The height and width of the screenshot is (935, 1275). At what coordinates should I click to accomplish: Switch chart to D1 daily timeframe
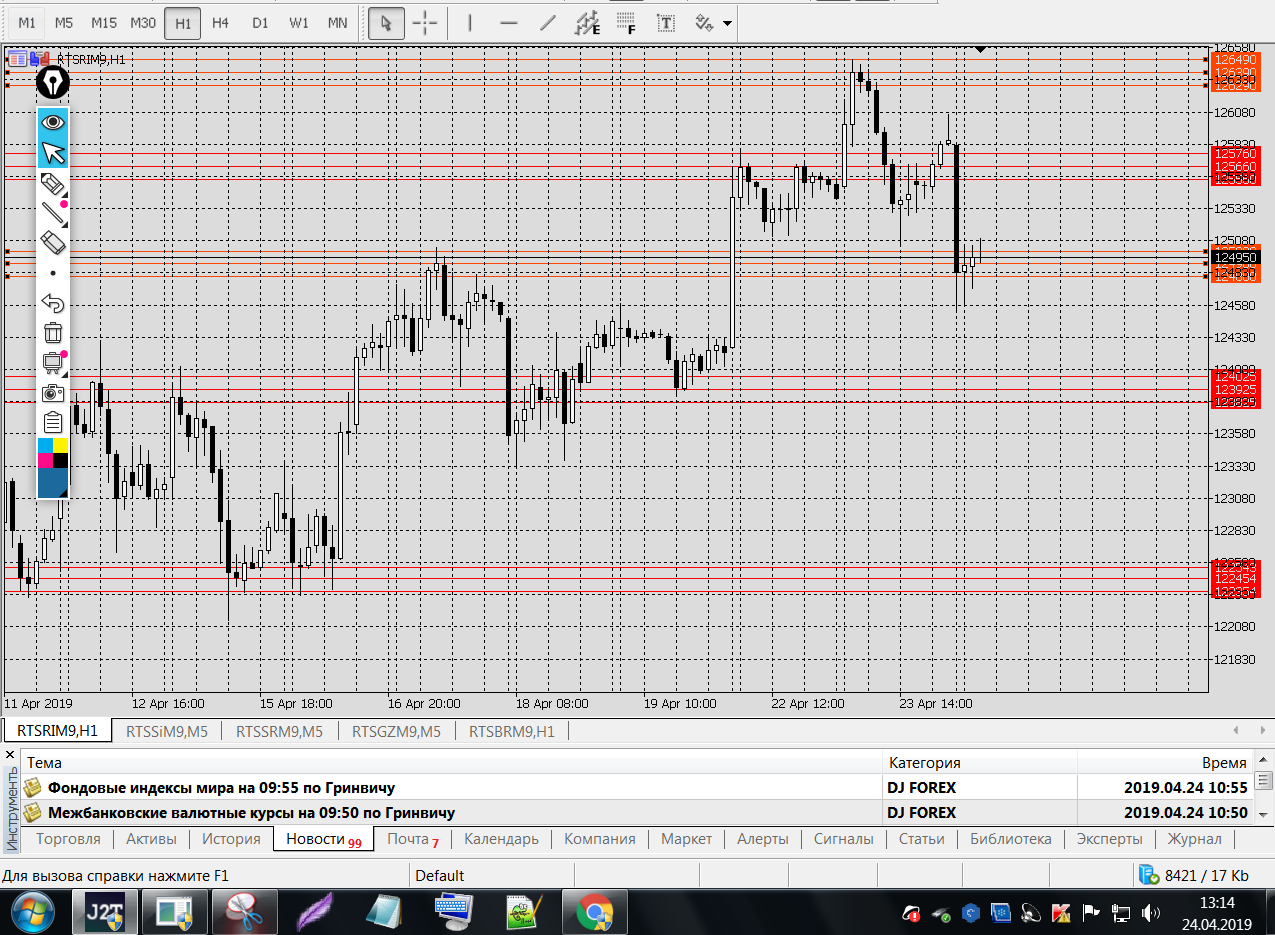click(x=260, y=22)
